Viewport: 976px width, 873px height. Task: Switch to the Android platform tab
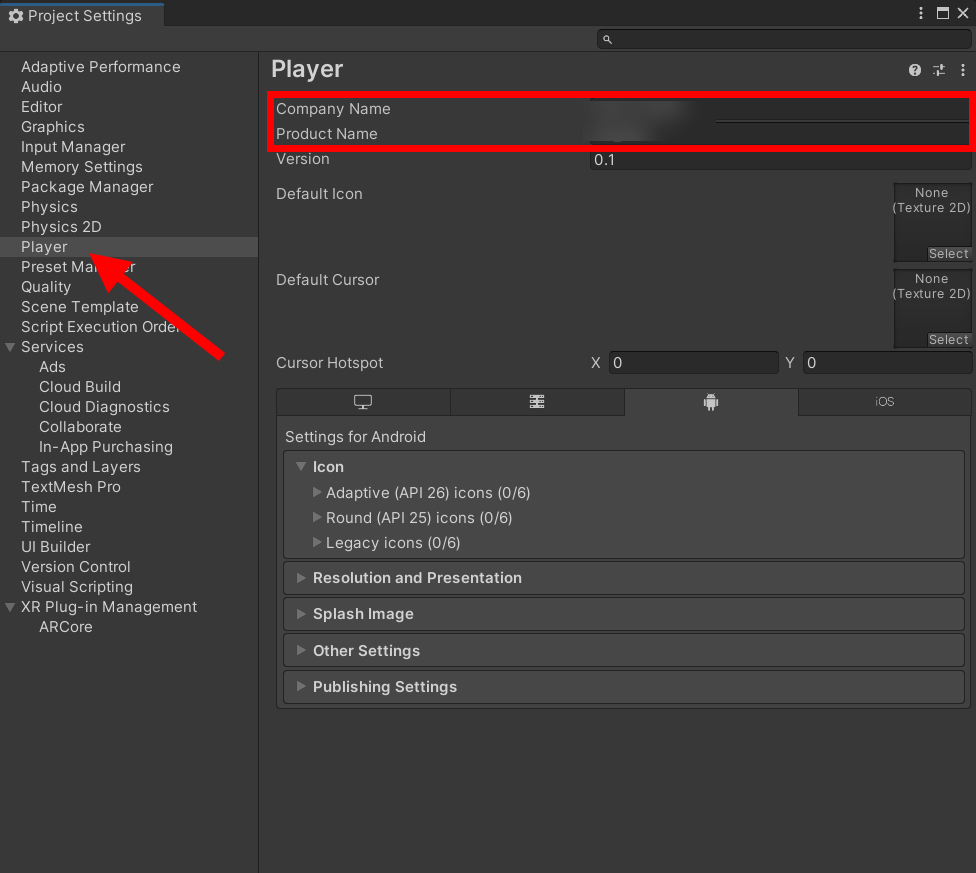(711, 402)
